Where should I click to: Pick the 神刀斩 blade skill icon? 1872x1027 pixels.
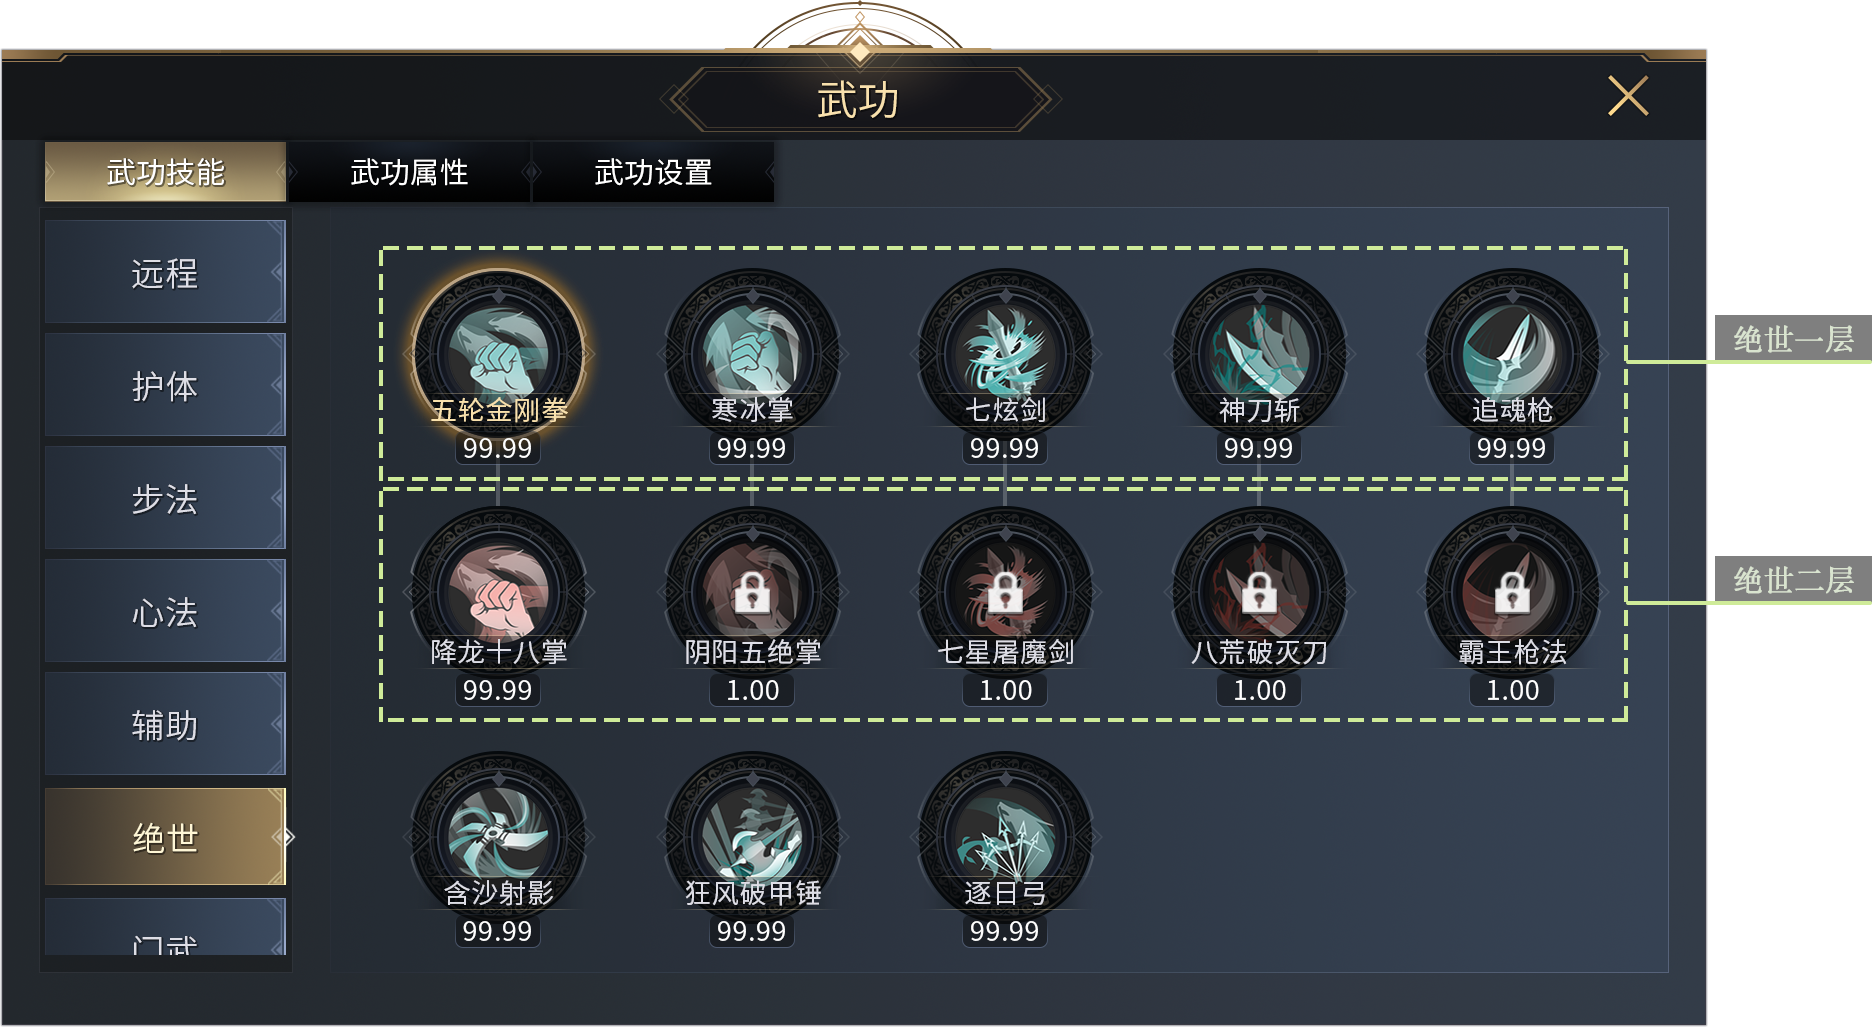[1259, 354]
